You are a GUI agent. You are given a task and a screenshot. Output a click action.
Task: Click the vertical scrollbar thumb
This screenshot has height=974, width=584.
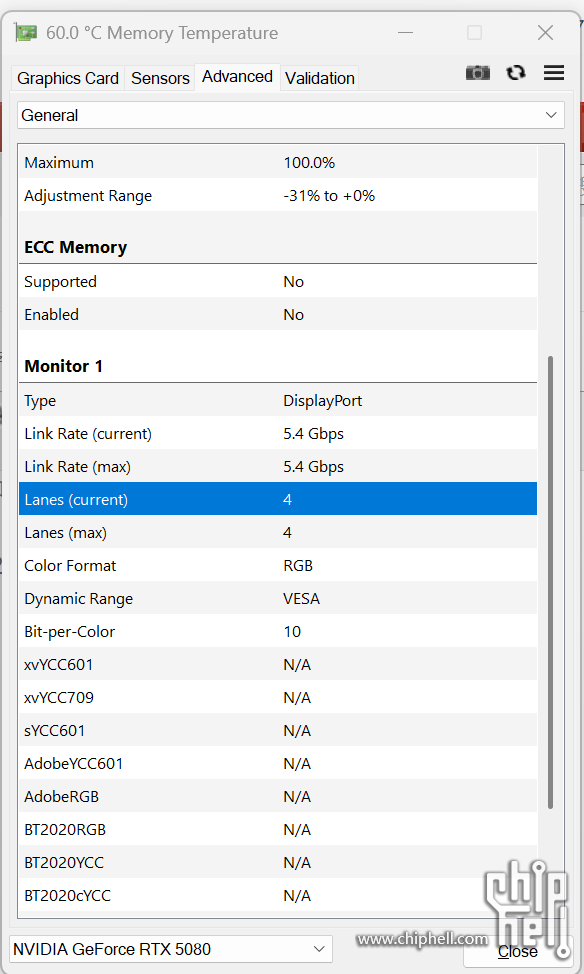tap(550, 582)
